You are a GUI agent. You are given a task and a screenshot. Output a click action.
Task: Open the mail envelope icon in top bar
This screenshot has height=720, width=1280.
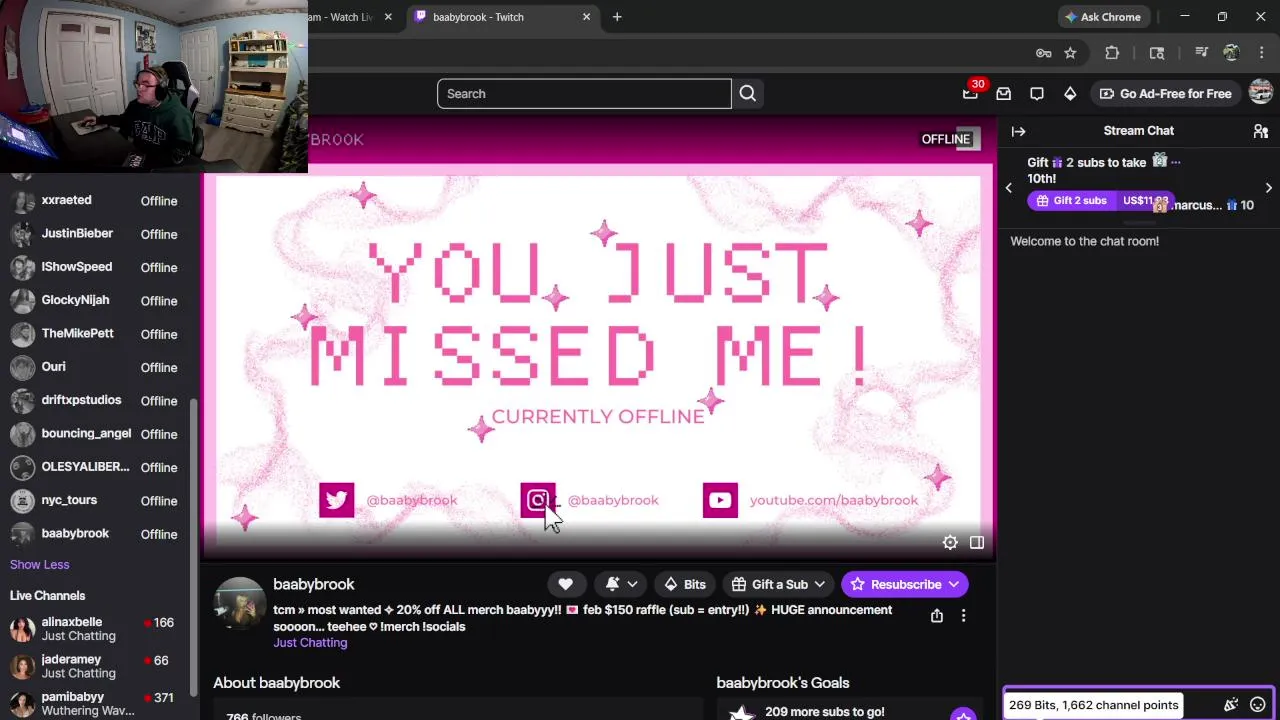(x=1004, y=94)
